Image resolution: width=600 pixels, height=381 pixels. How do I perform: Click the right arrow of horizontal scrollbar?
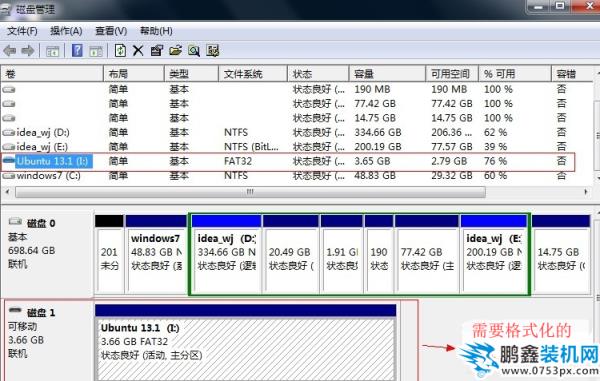pyautogui.click(x=586, y=192)
